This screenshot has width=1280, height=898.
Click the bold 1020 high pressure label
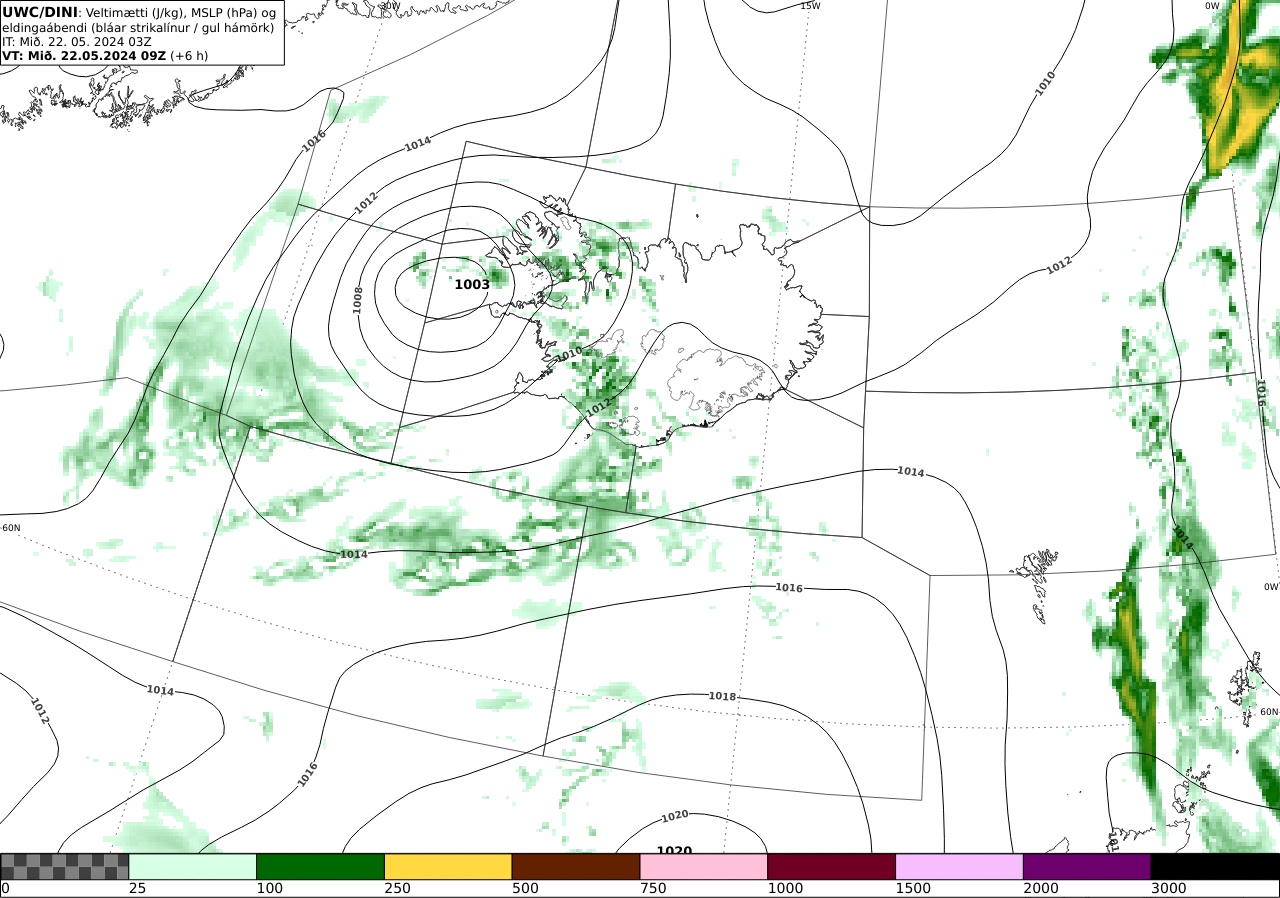tap(674, 851)
